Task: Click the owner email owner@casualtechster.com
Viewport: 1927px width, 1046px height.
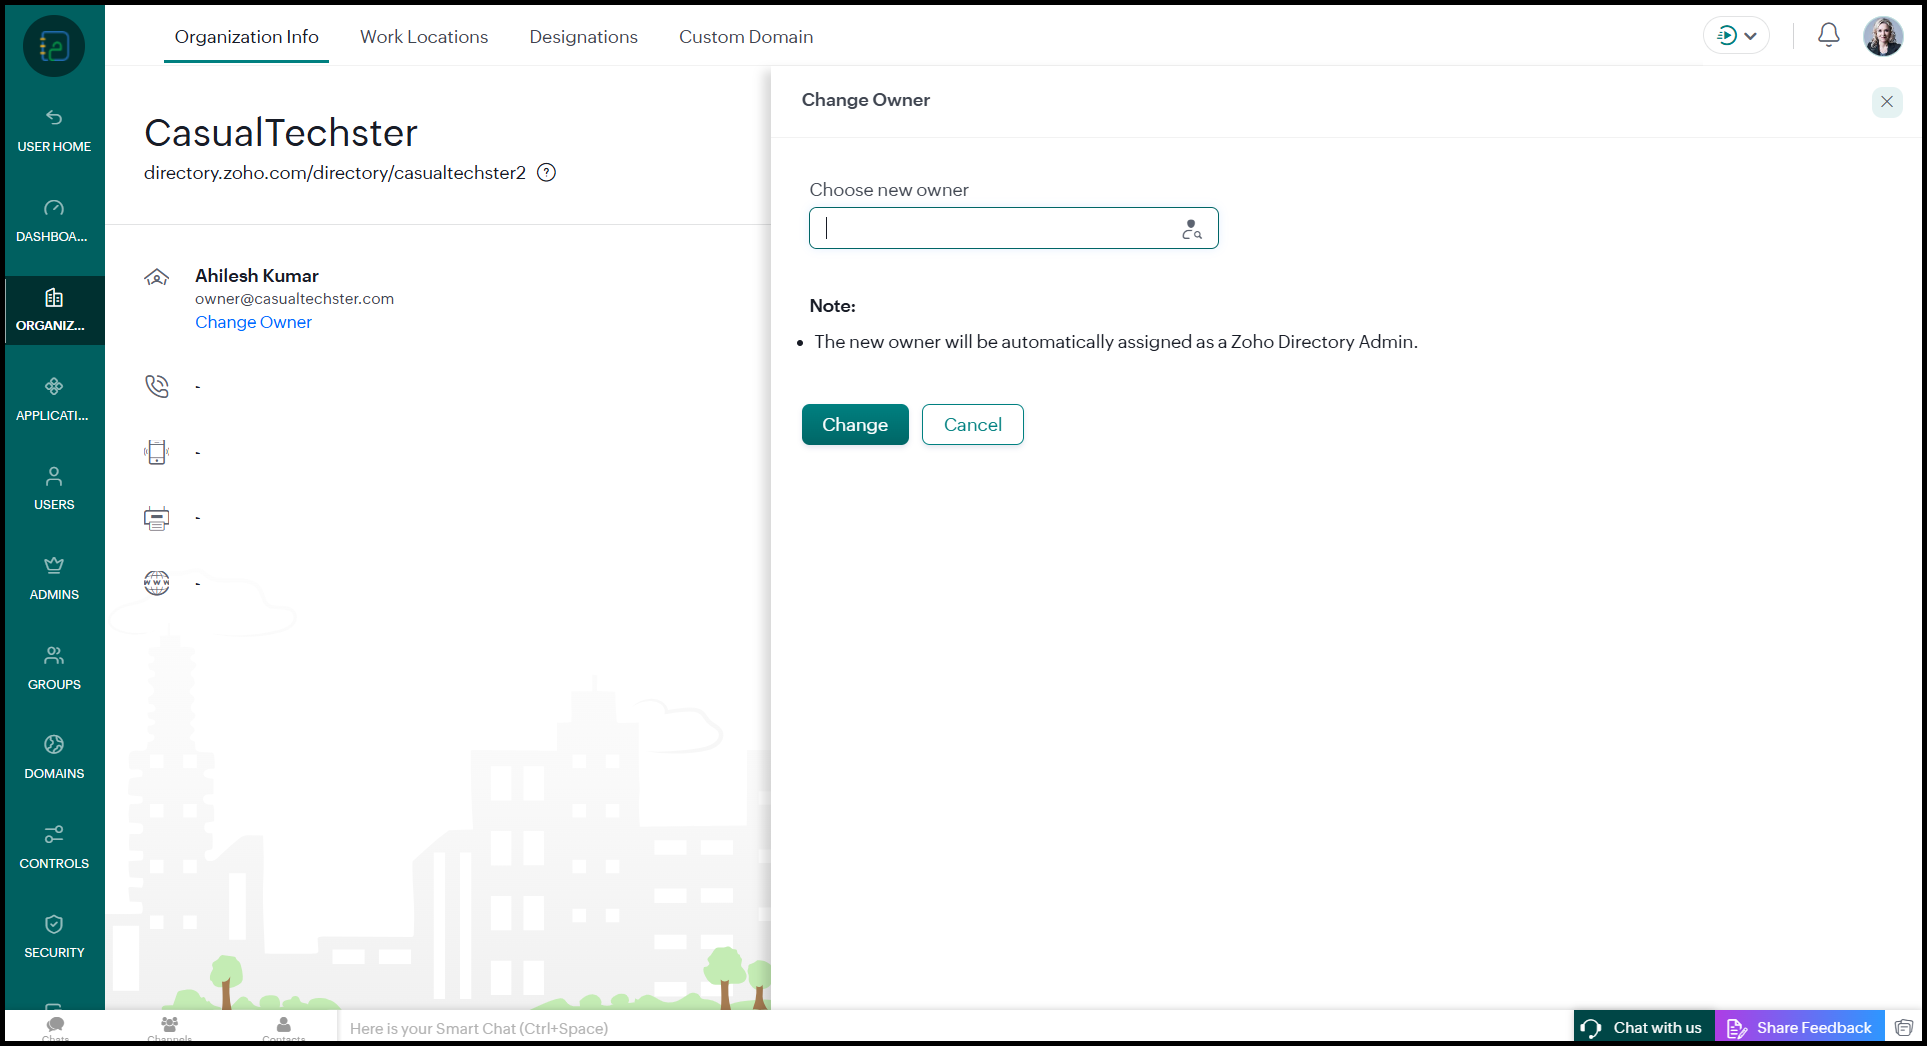Action: point(294,299)
